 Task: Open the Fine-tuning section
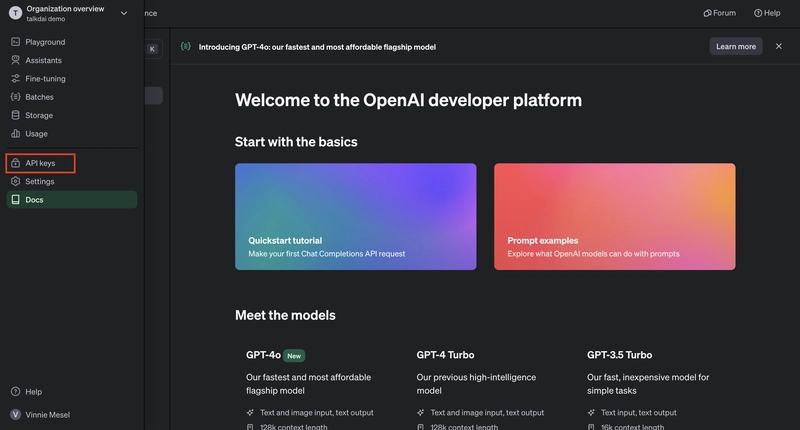click(71, 79)
